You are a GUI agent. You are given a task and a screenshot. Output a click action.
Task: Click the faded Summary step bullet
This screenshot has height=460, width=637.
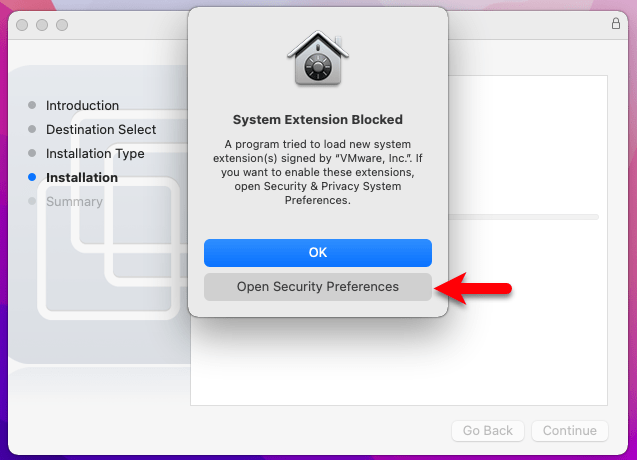click(x=32, y=201)
